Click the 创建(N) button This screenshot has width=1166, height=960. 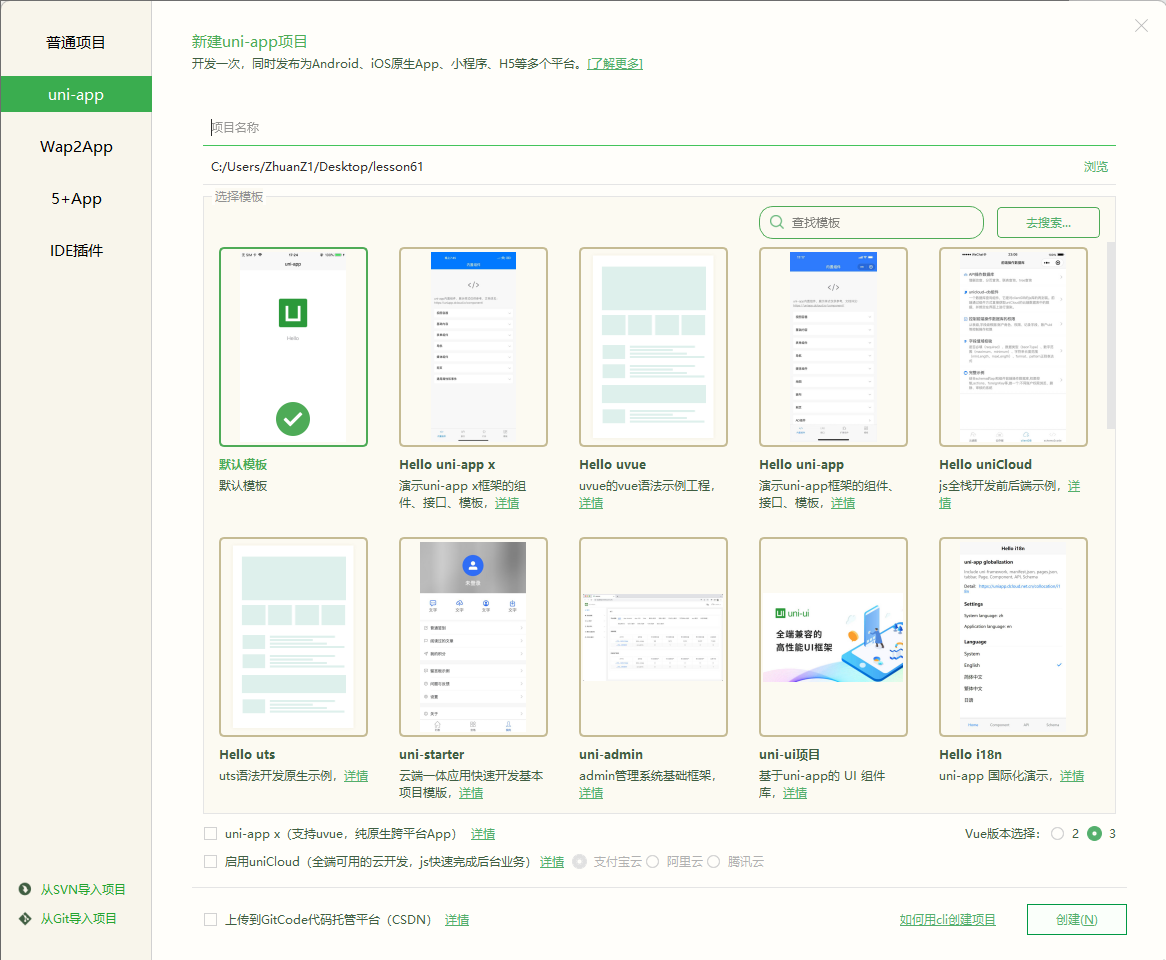[x=1076, y=919]
